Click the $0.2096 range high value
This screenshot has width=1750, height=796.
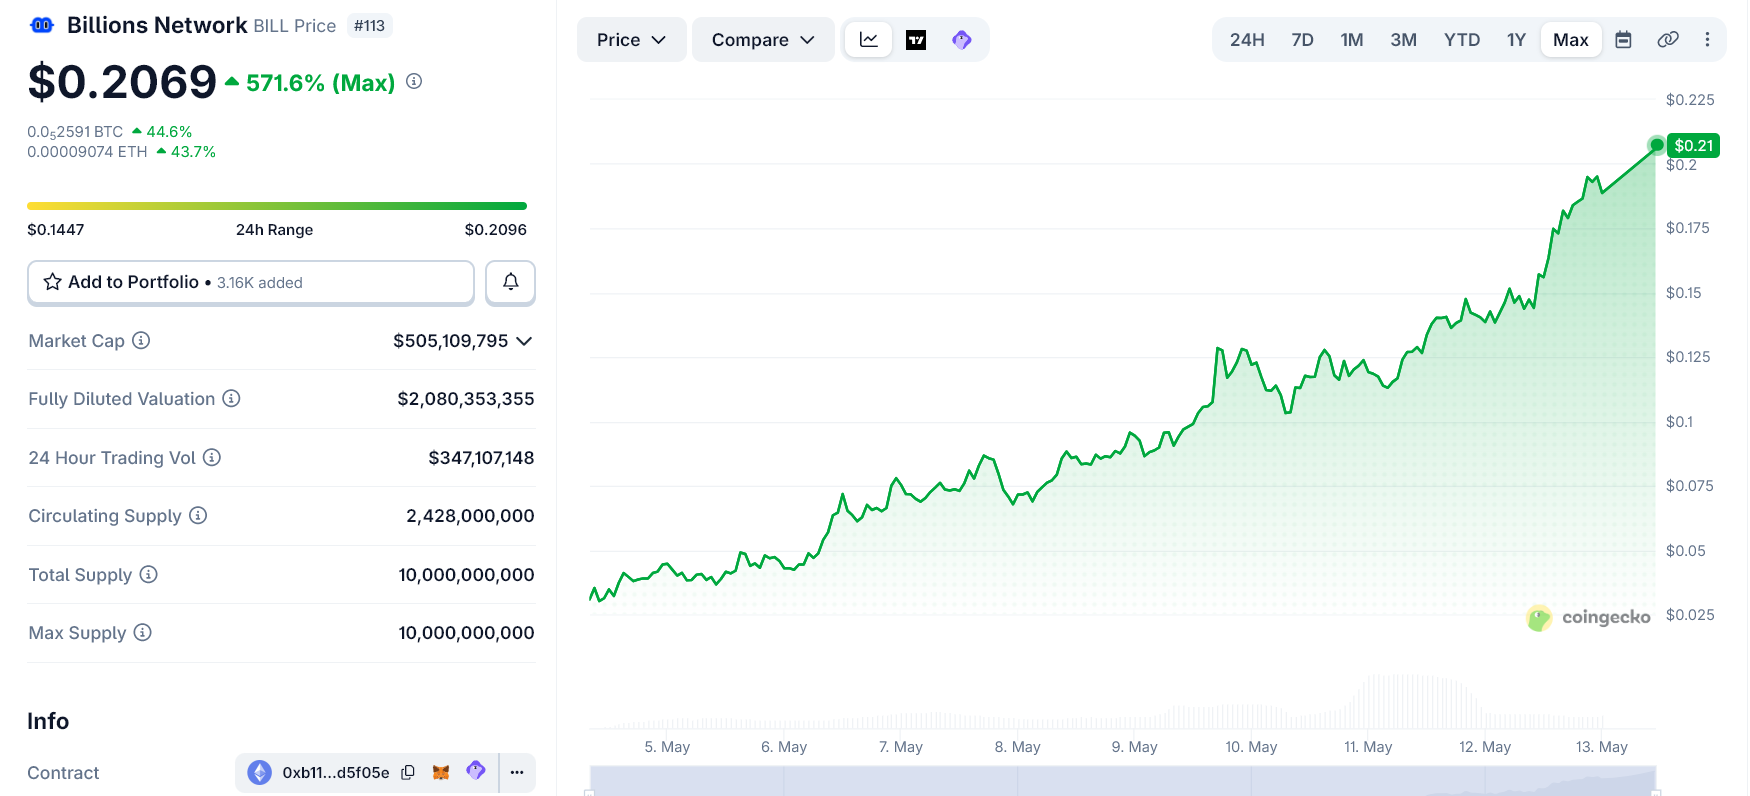[496, 230]
